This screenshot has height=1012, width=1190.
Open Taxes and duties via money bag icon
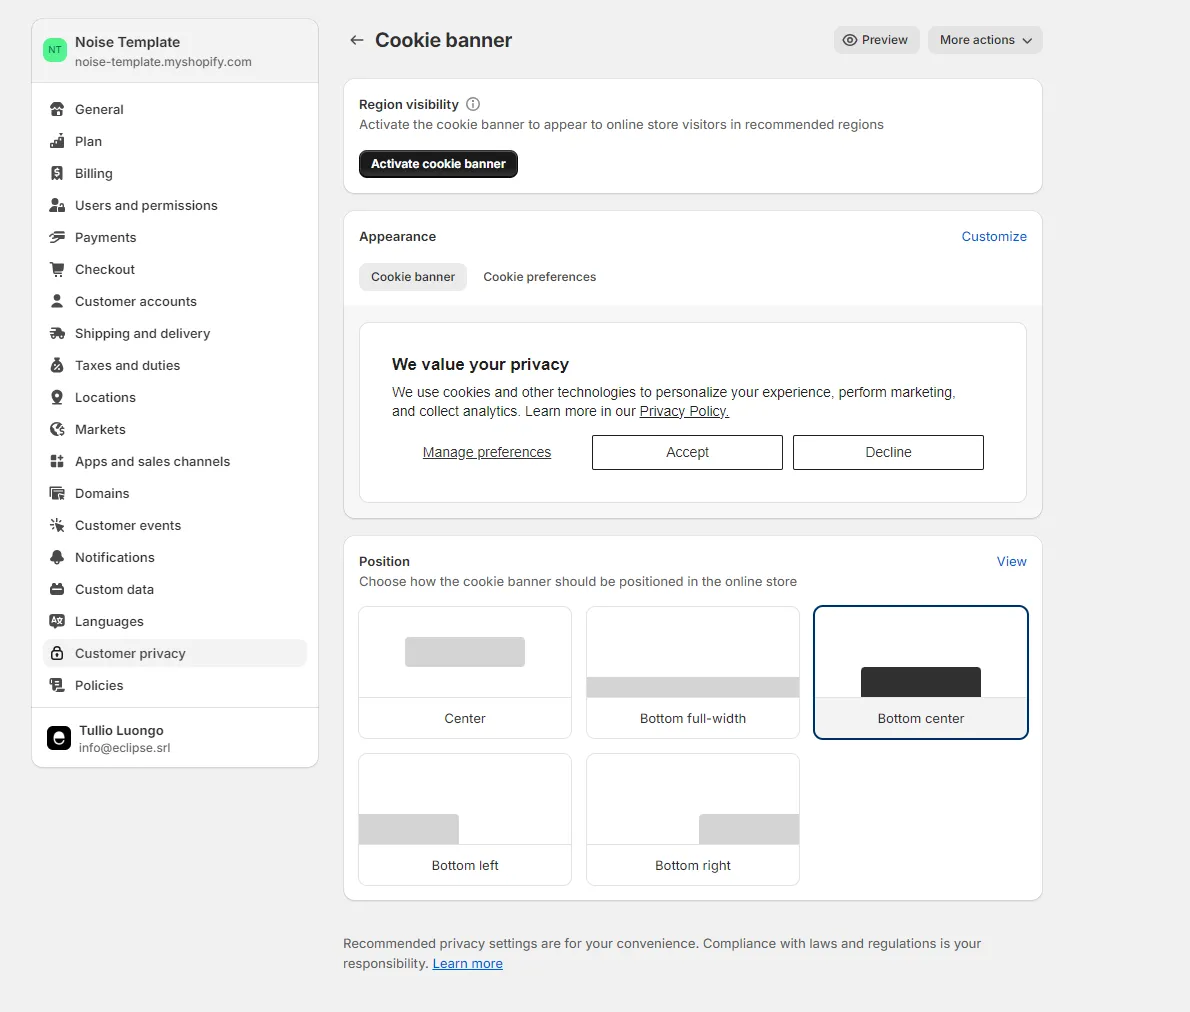click(57, 365)
